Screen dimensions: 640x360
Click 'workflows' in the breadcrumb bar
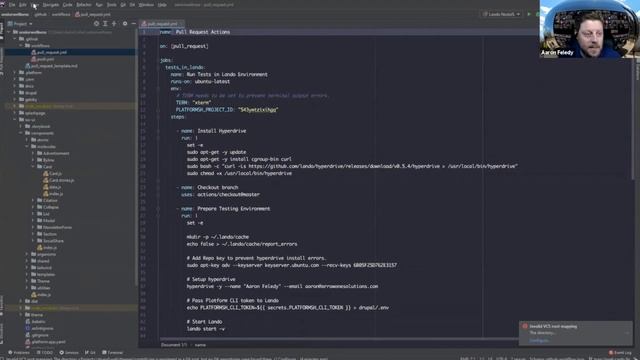[x=61, y=14]
